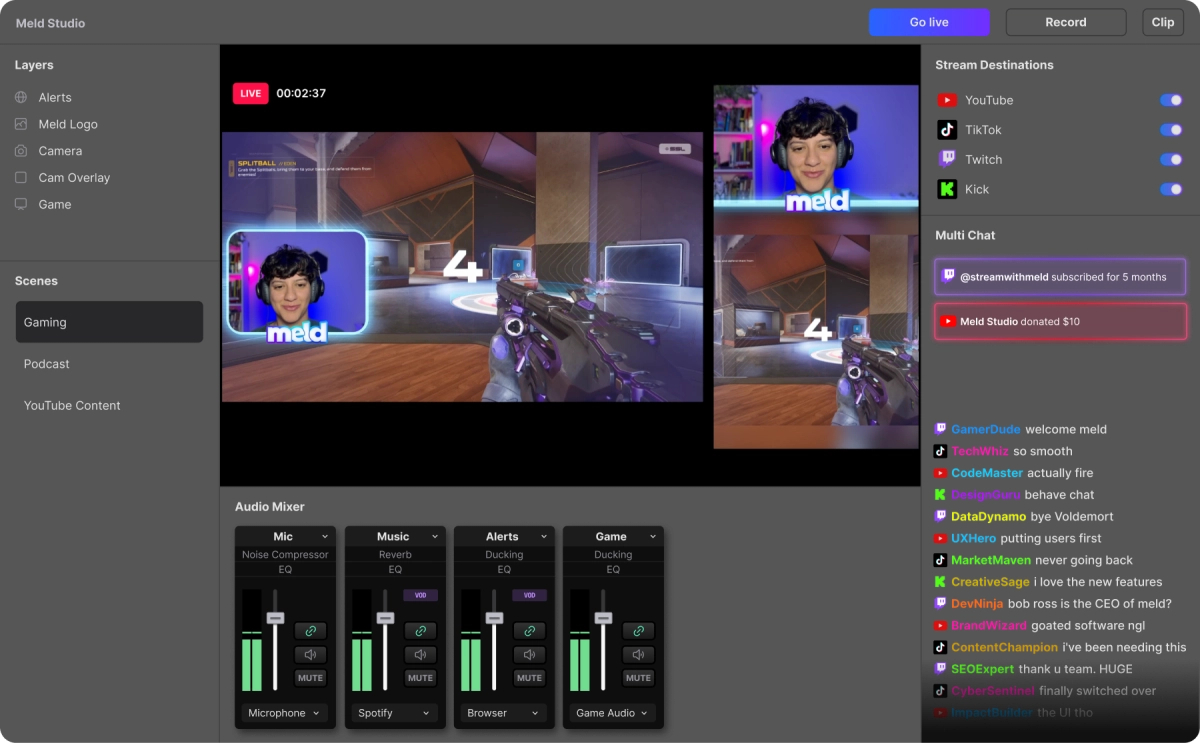Image resolution: width=1200 pixels, height=743 pixels.
Task: Click the Twitch icon in Stream Destinations
Action: [x=947, y=159]
